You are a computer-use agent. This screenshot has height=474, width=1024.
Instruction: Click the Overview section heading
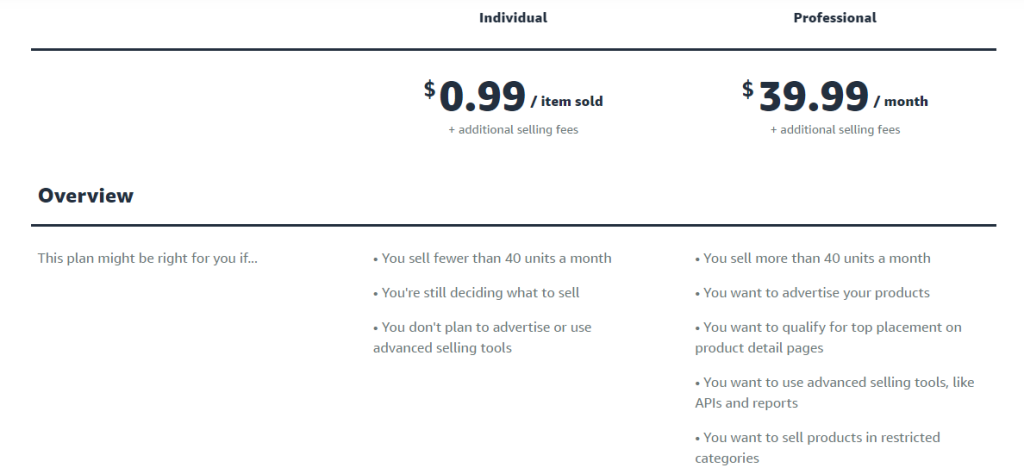86,196
